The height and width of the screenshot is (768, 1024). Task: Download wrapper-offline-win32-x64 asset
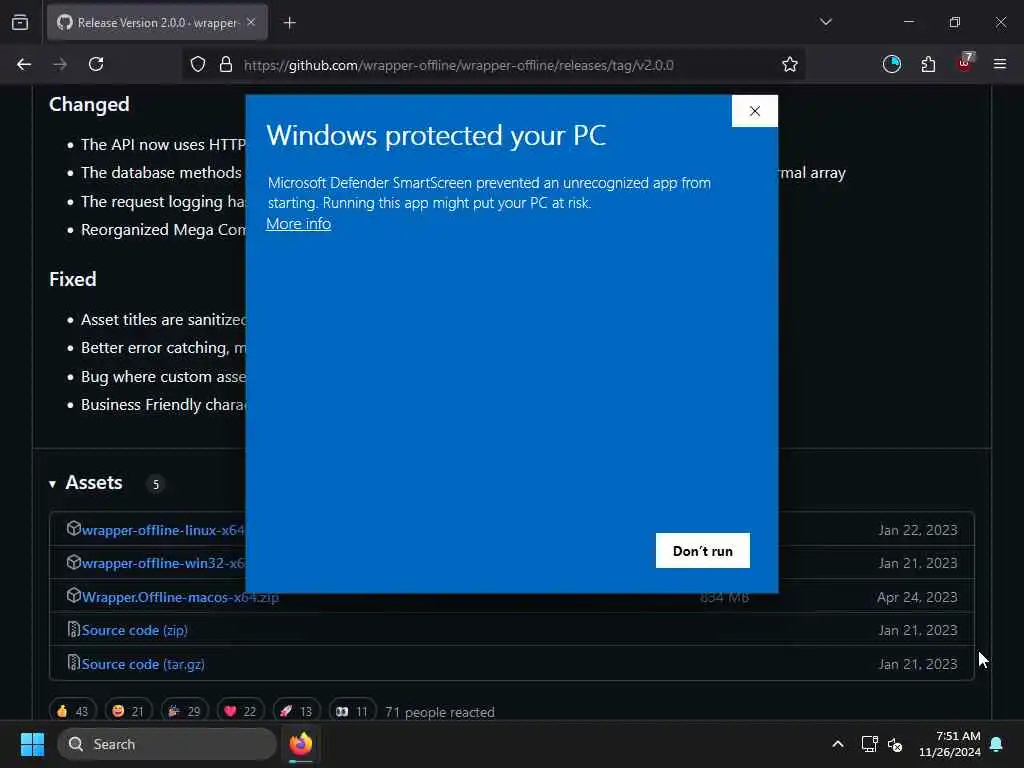[x=163, y=563]
